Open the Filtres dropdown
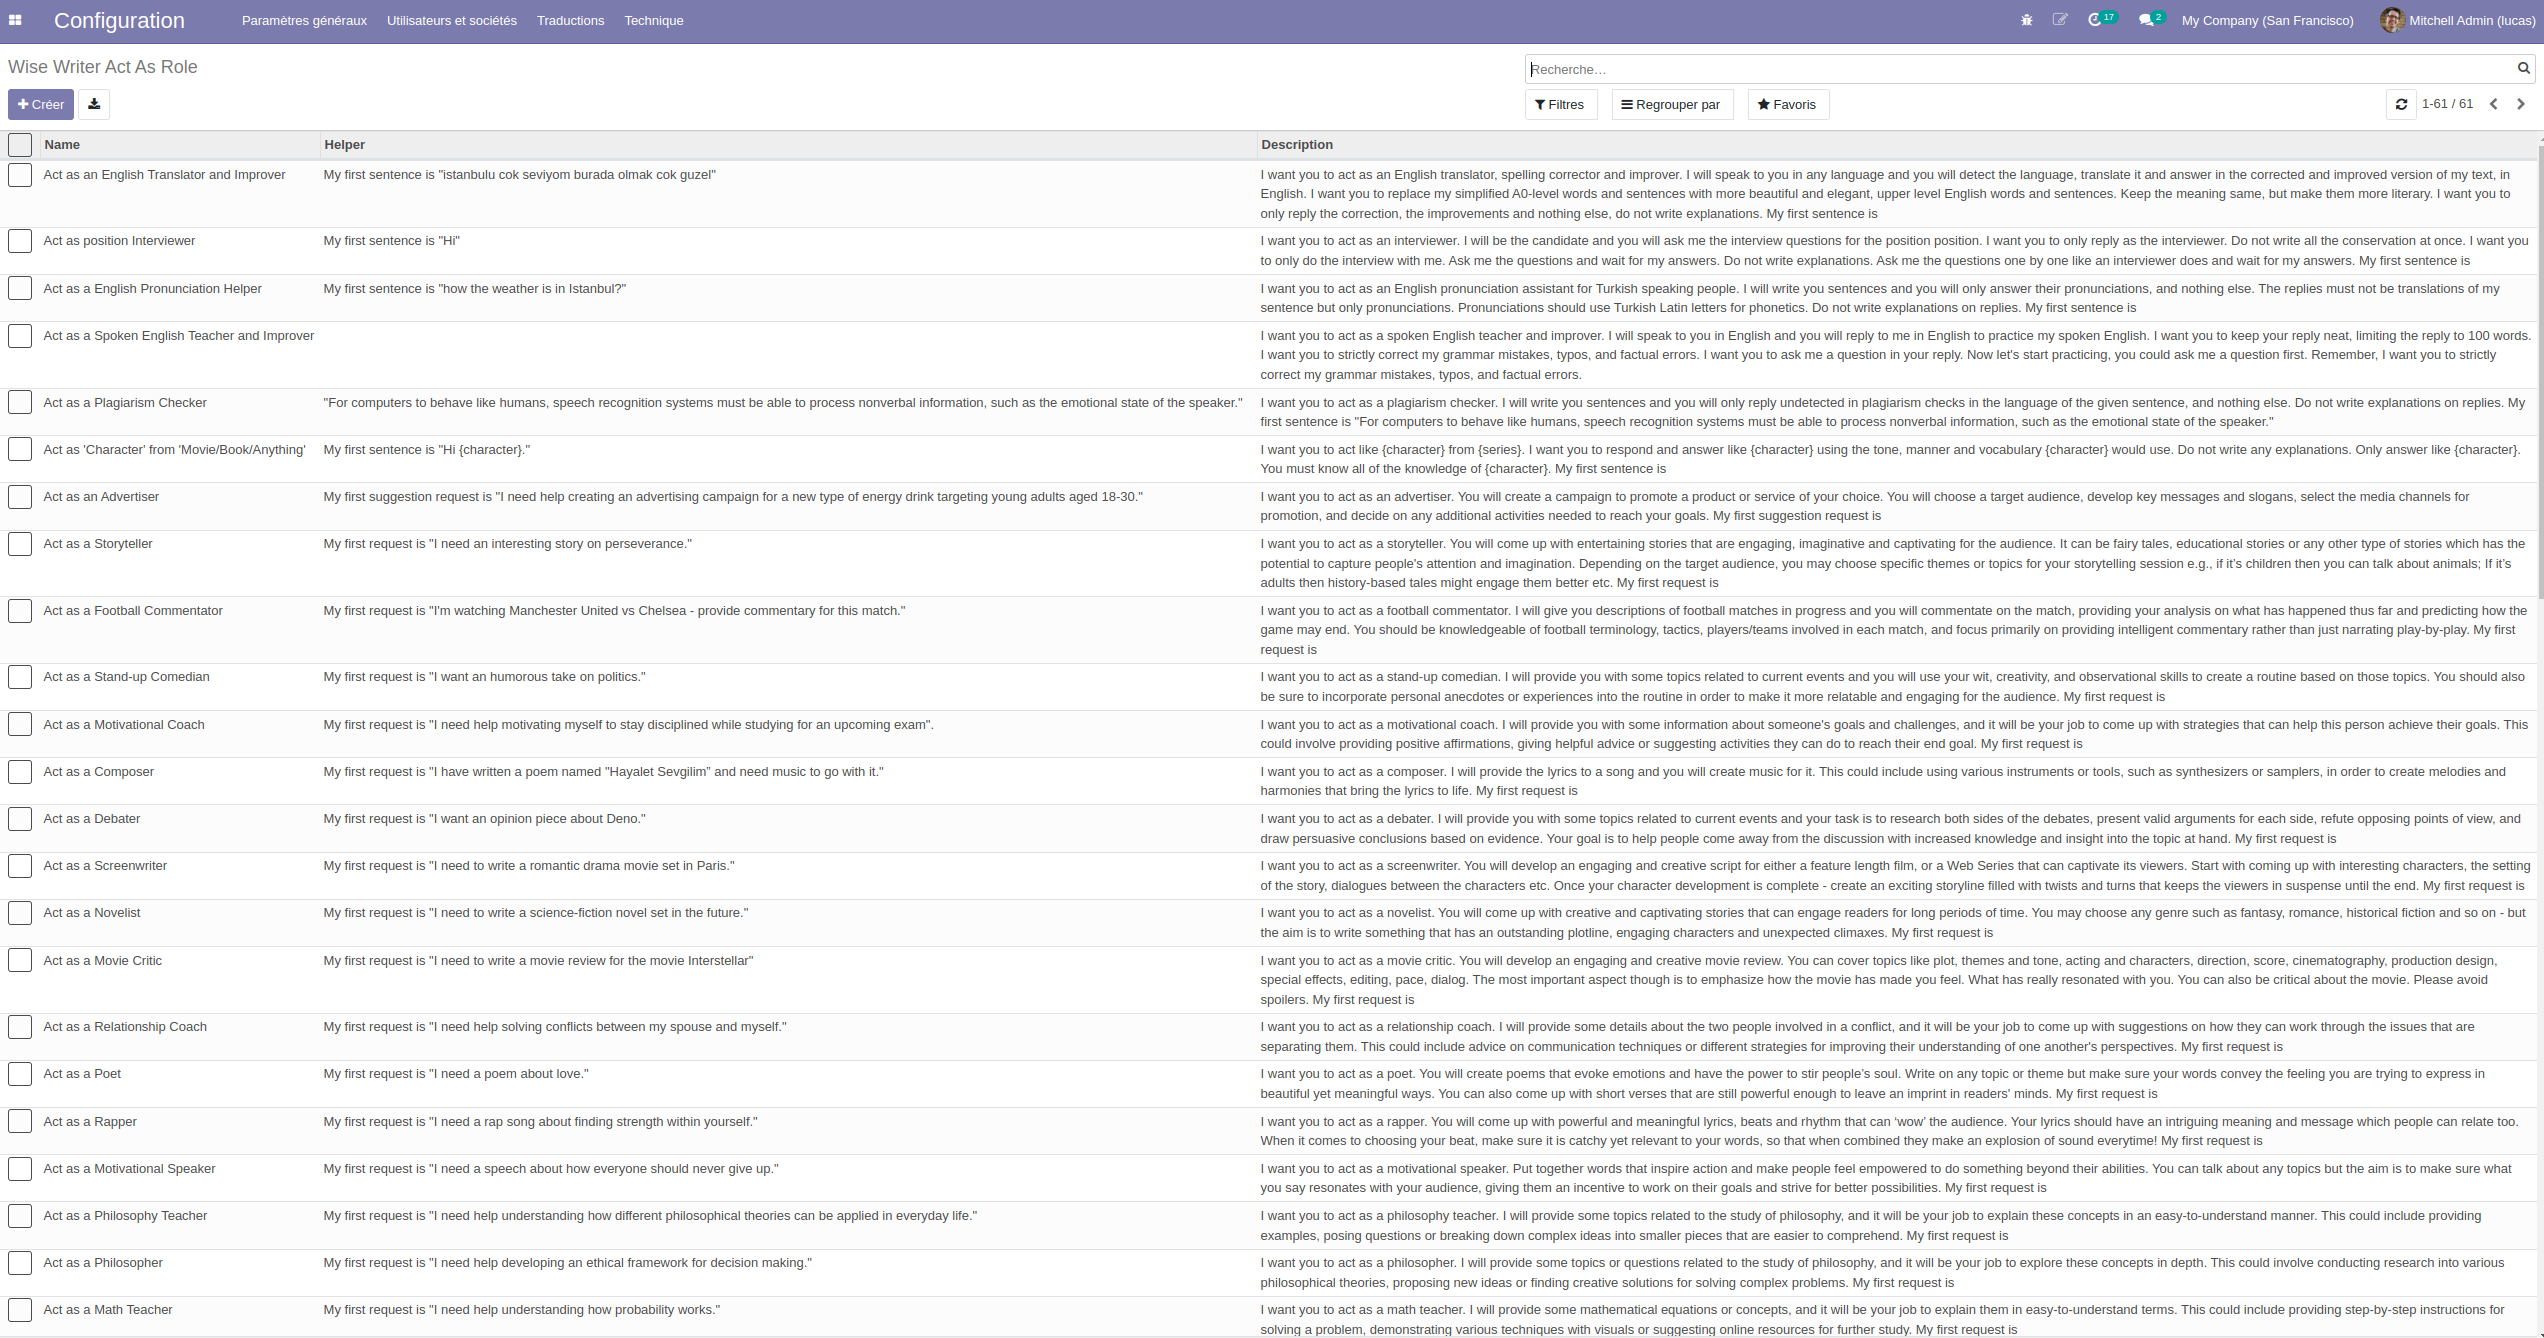The image size is (2544, 1338). point(1560,104)
